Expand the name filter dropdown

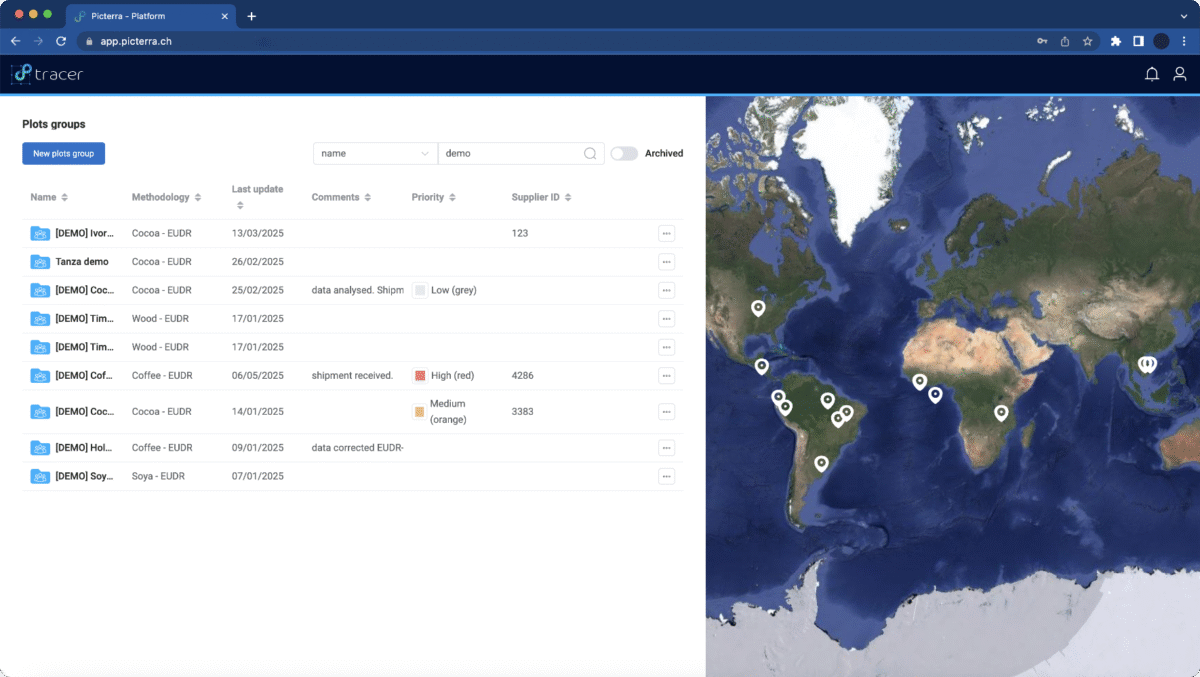click(x=375, y=153)
